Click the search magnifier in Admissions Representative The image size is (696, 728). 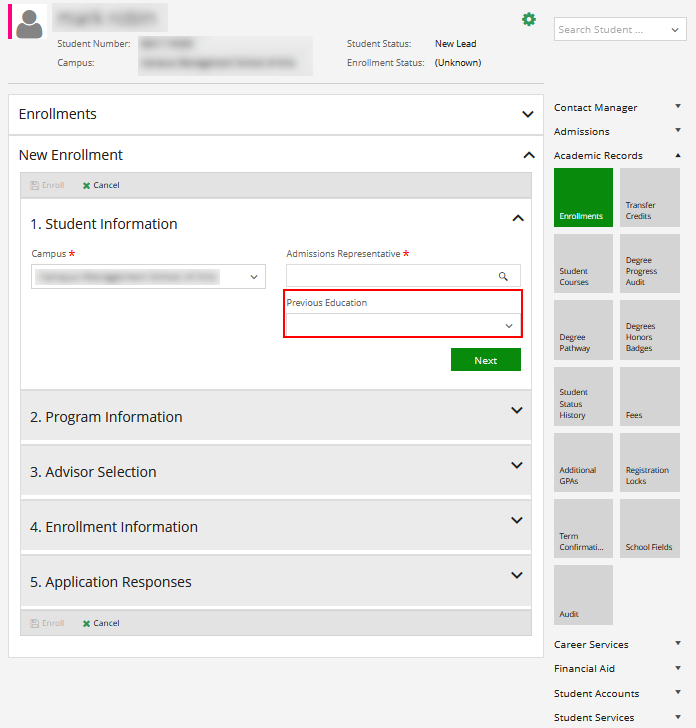(x=503, y=276)
